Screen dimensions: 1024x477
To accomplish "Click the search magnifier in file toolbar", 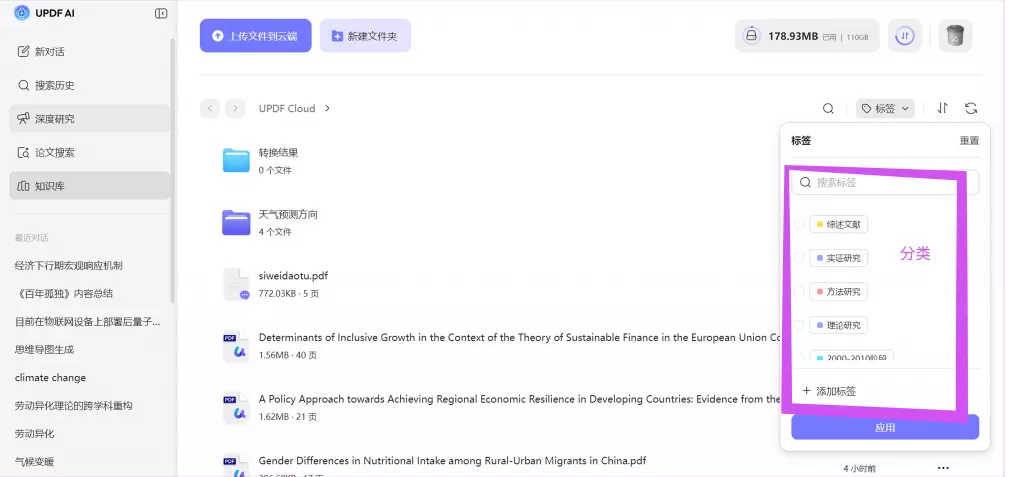I will (828, 109).
